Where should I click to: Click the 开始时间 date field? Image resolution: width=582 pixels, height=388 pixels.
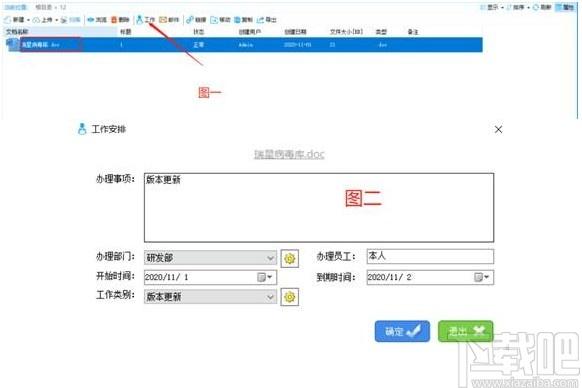[x=210, y=277]
